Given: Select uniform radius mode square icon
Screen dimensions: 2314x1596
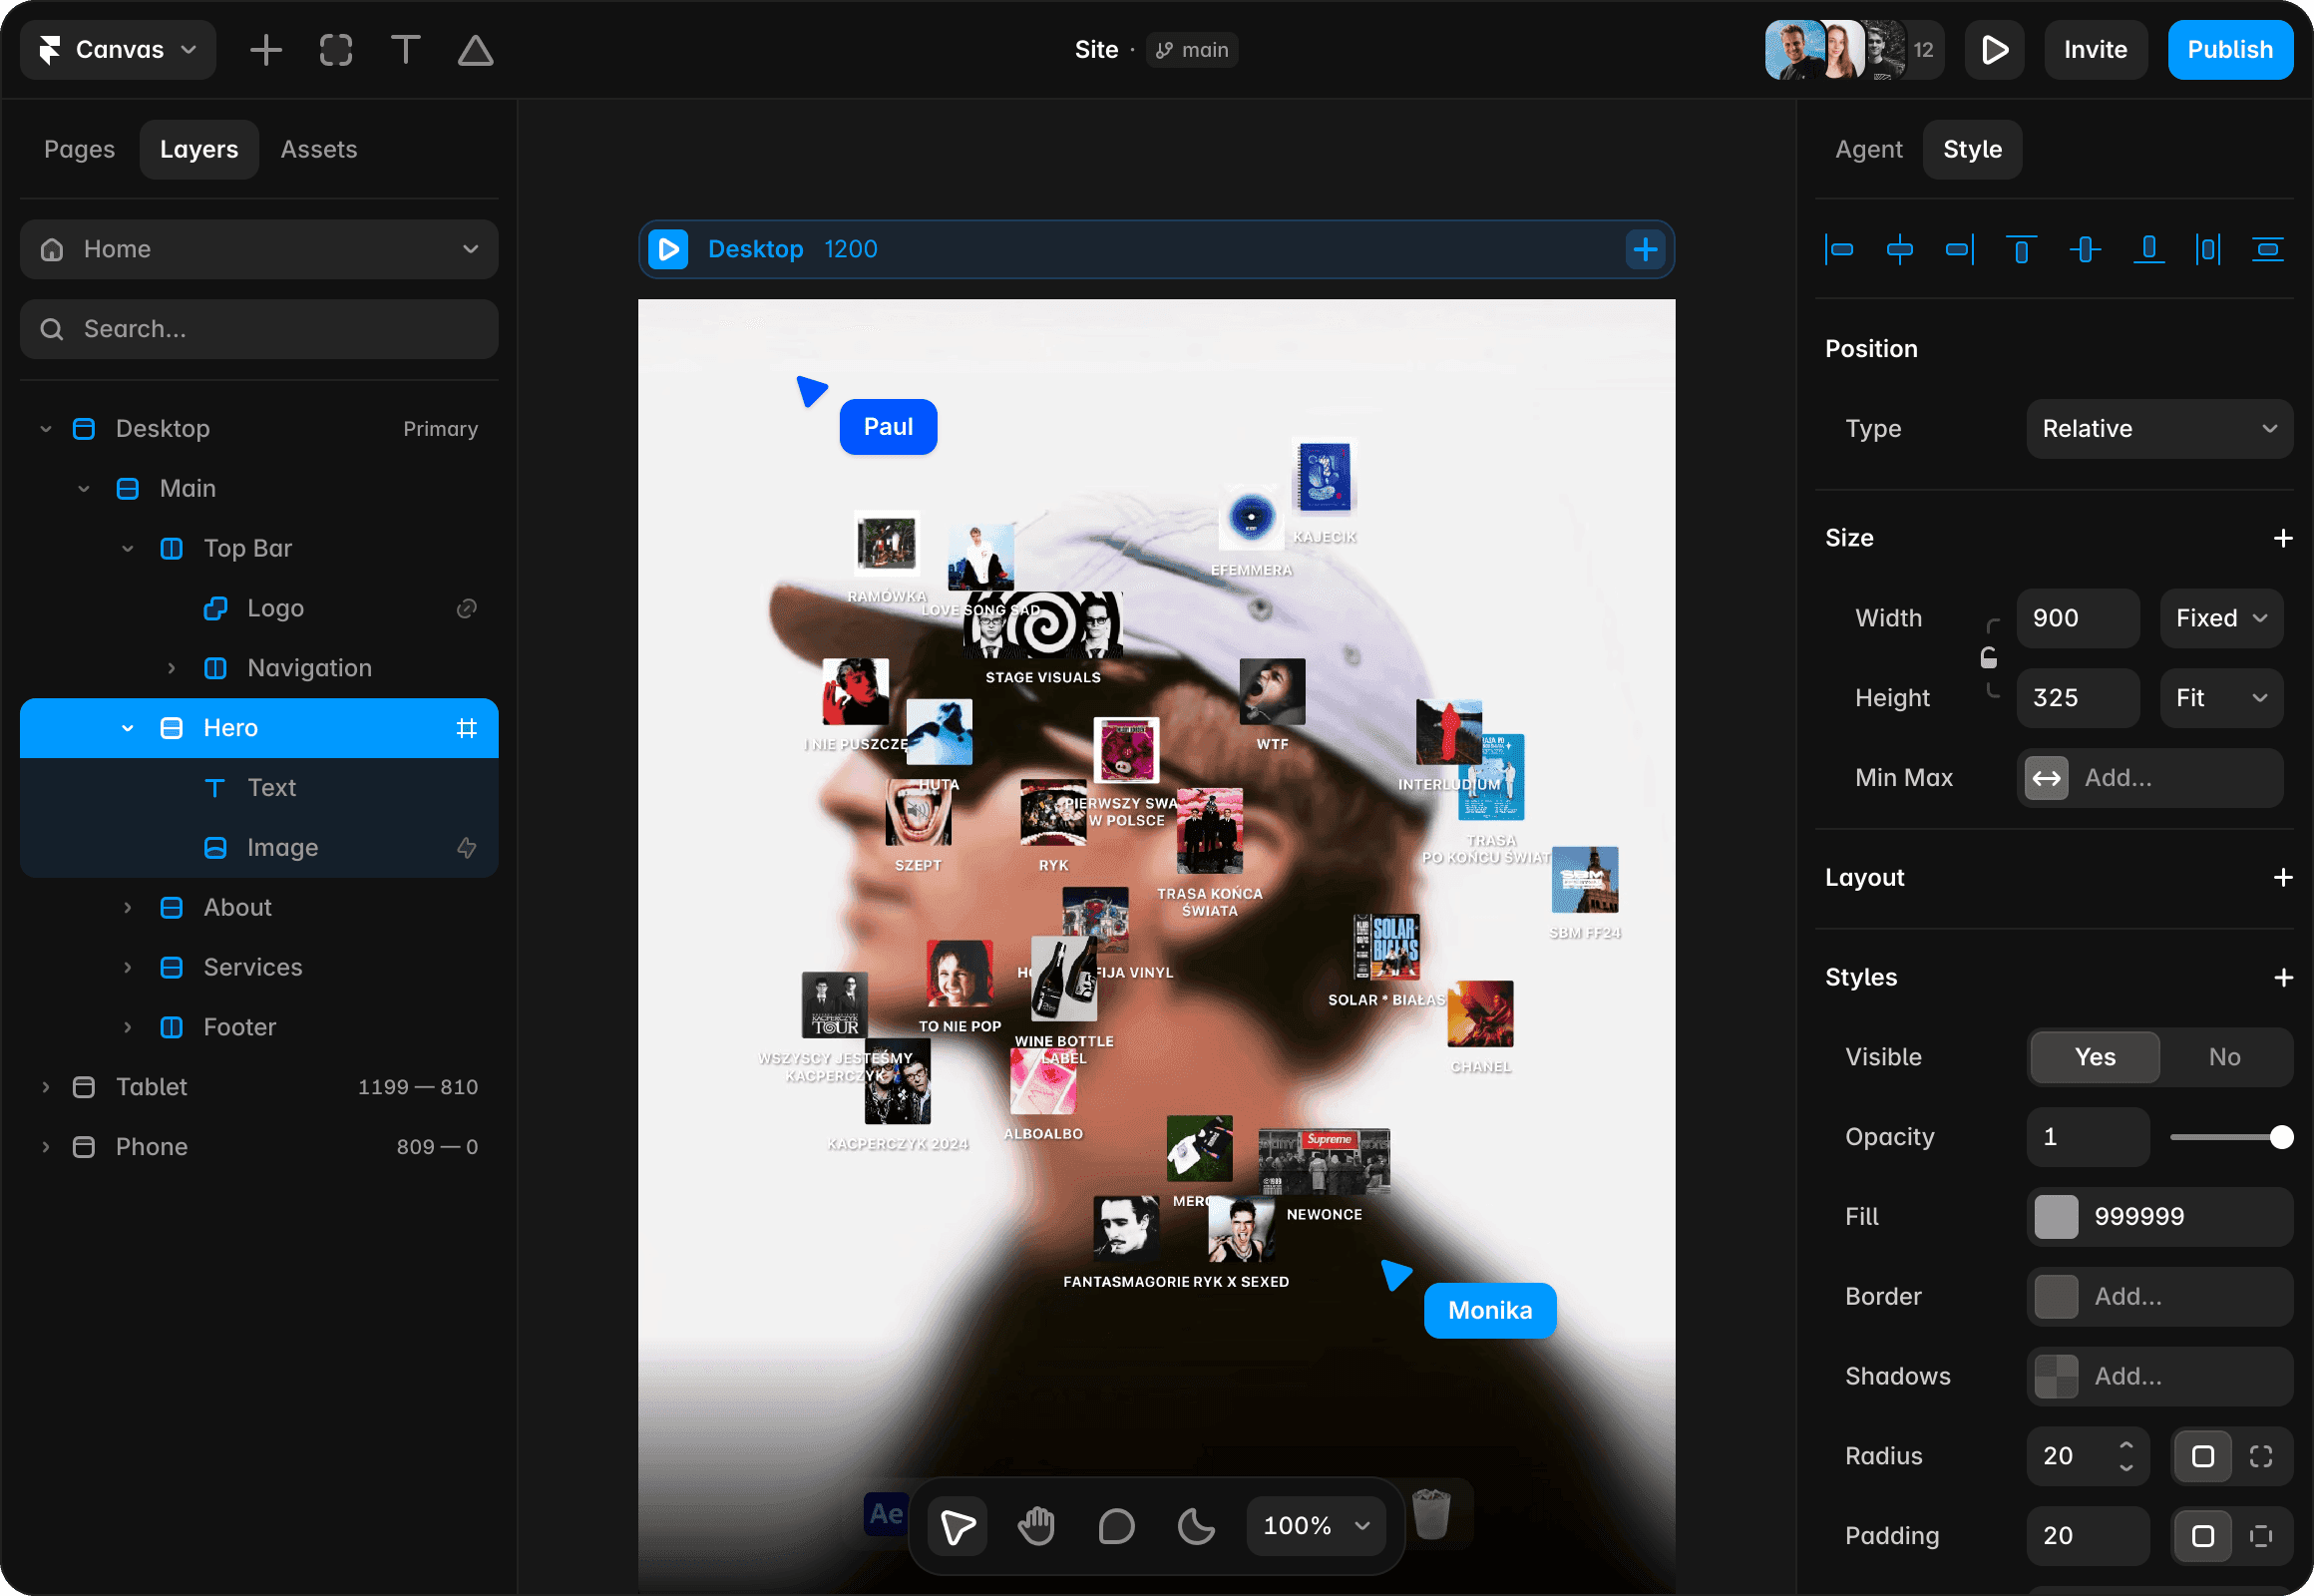Looking at the screenshot, I should pyautogui.click(x=2202, y=1456).
